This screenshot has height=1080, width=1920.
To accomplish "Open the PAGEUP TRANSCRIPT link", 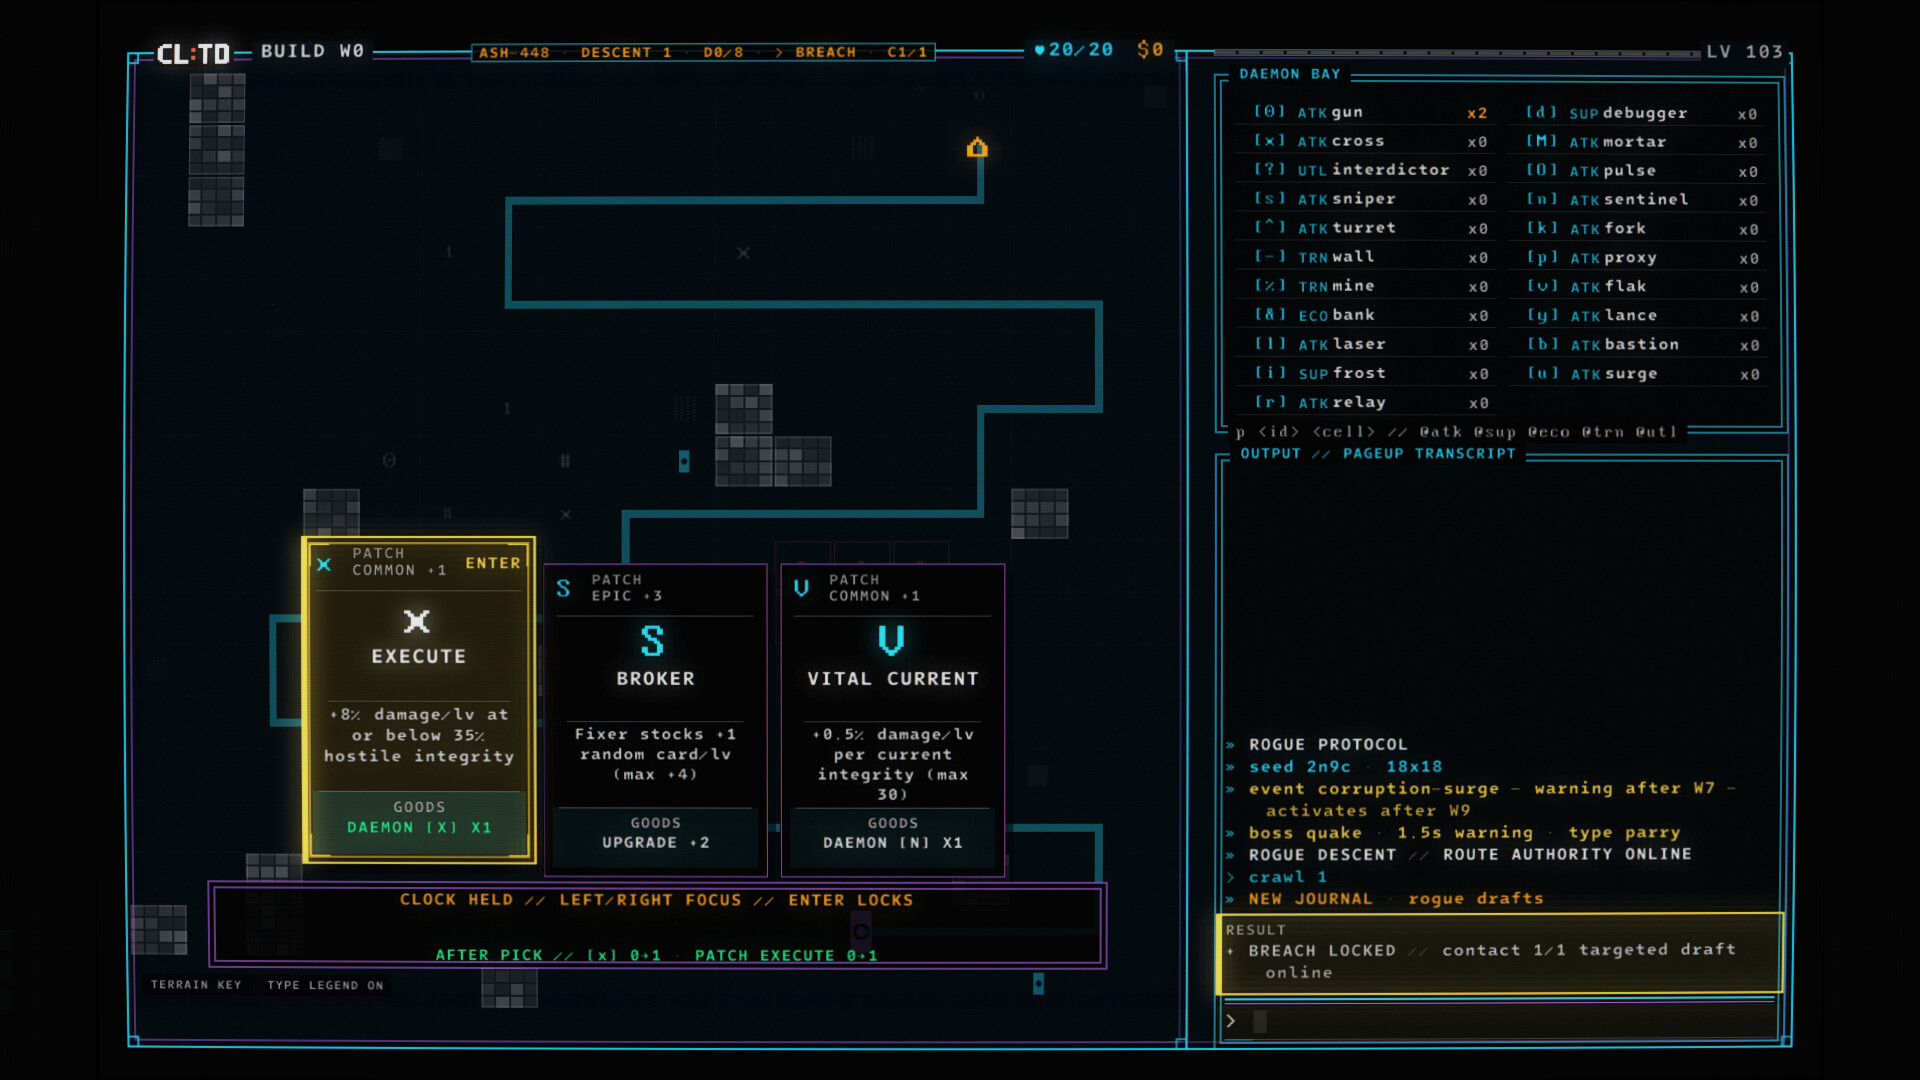I will pos(1429,454).
